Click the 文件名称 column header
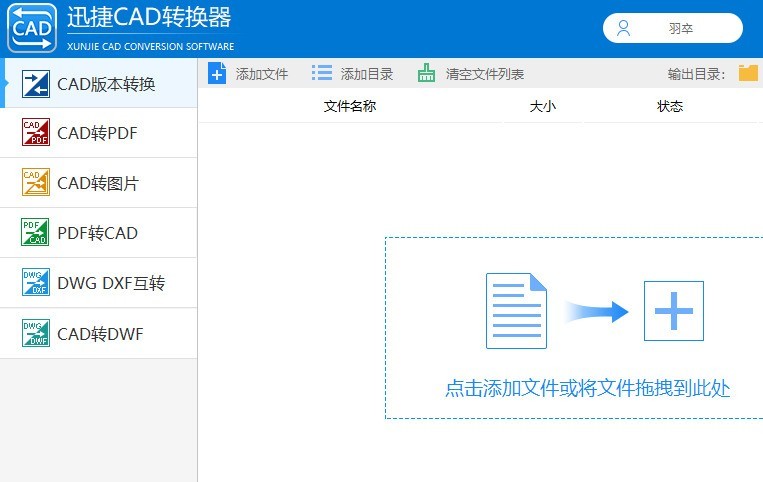The height and width of the screenshot is (482, 763). [x=350, y=106]
